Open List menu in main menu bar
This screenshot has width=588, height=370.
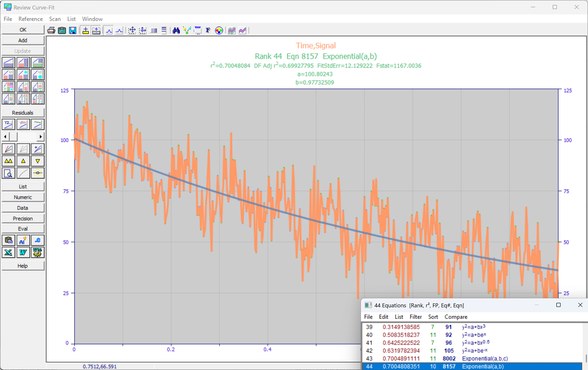(71, 19)
